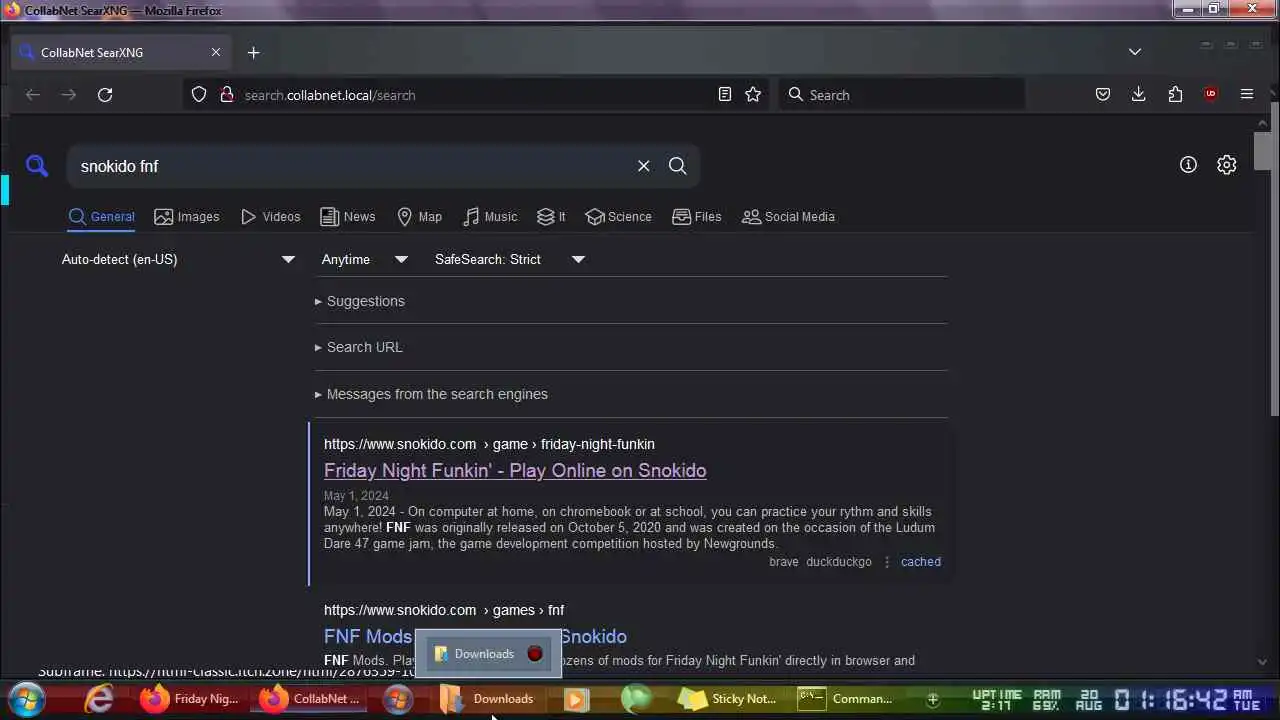Go back to the previous page
This screenshot has width=1280, height=720.
pos(33,95)
